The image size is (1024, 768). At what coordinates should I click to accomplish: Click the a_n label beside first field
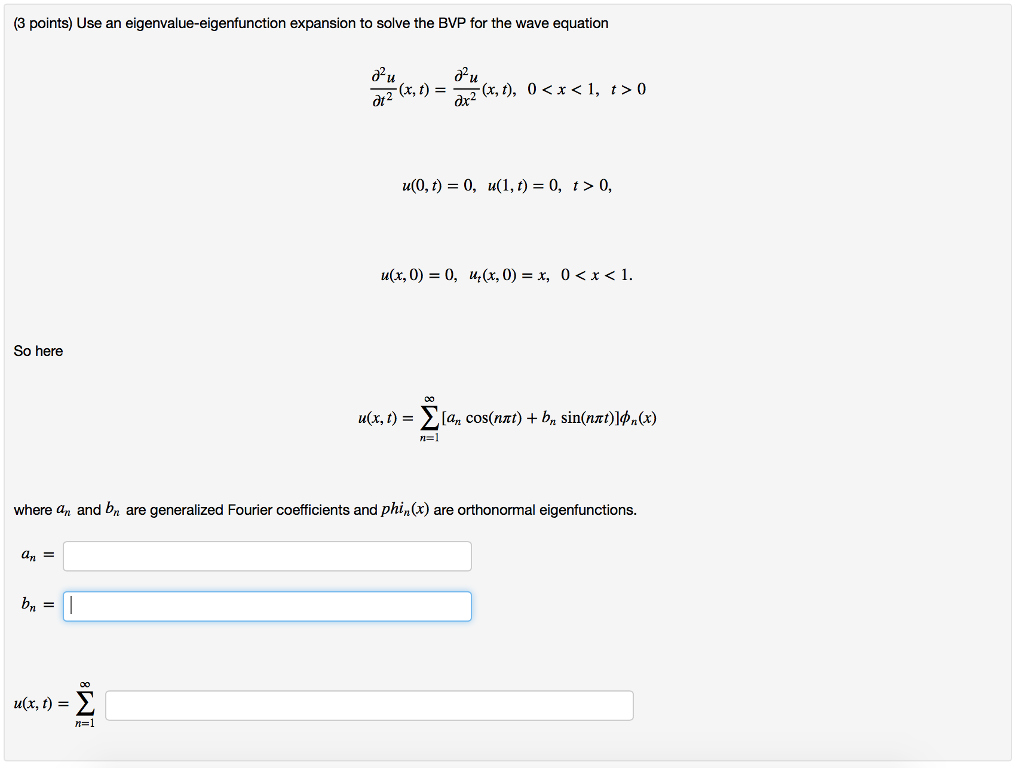coord(29,555)
